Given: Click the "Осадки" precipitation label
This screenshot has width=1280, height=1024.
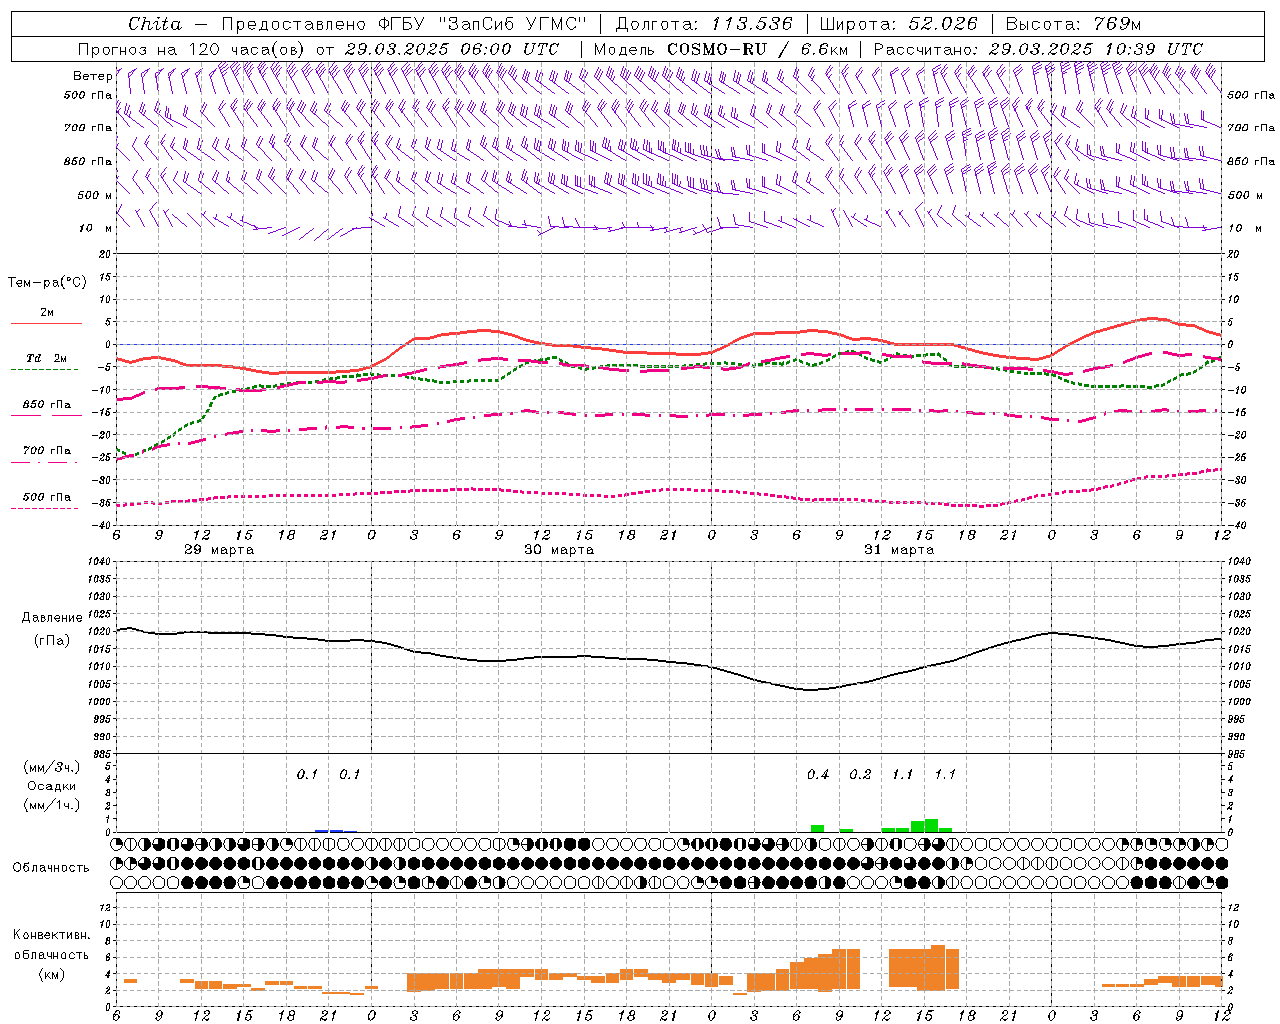Looking at the screenshot, I should pos(52,786).
